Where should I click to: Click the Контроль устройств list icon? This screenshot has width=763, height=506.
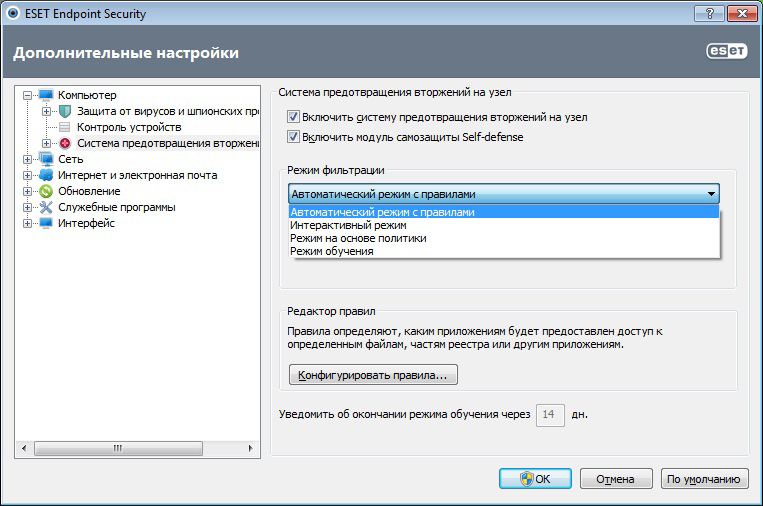pyautogui.click(x=64, y=127)
